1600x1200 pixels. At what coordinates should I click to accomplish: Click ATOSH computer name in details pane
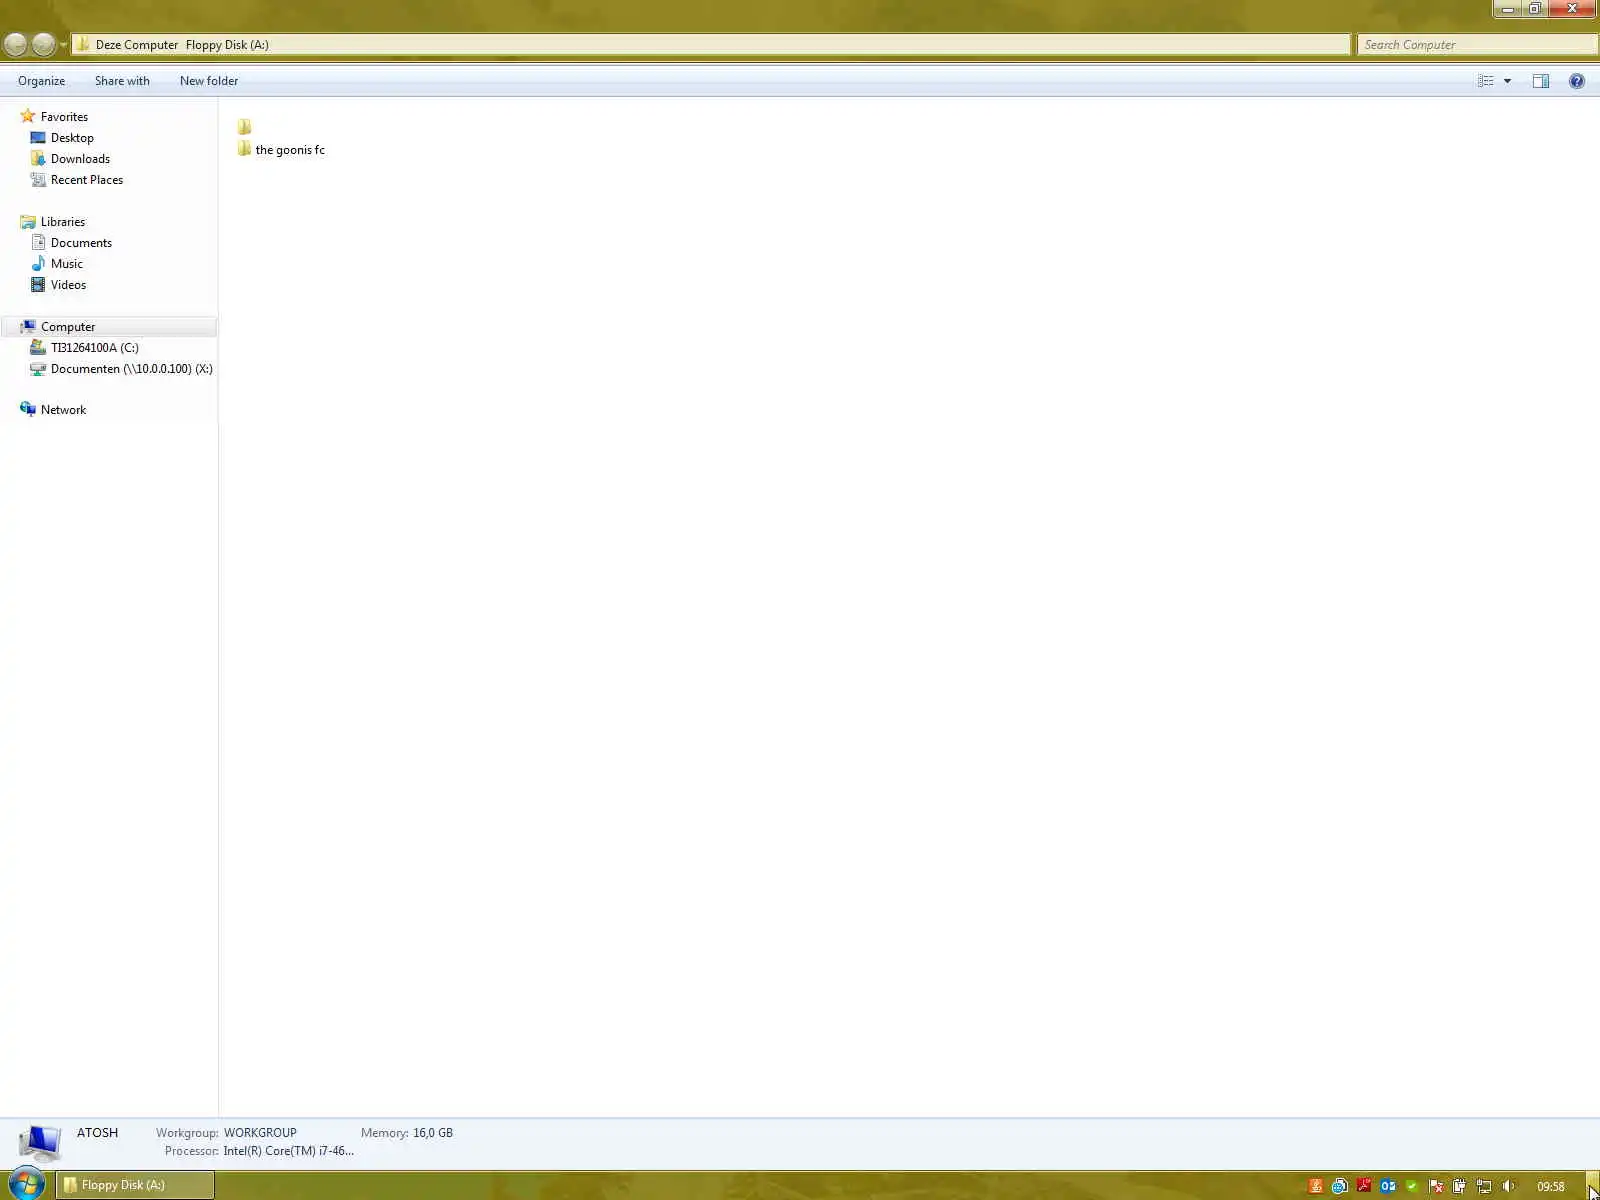click(x=97, y=1133)
